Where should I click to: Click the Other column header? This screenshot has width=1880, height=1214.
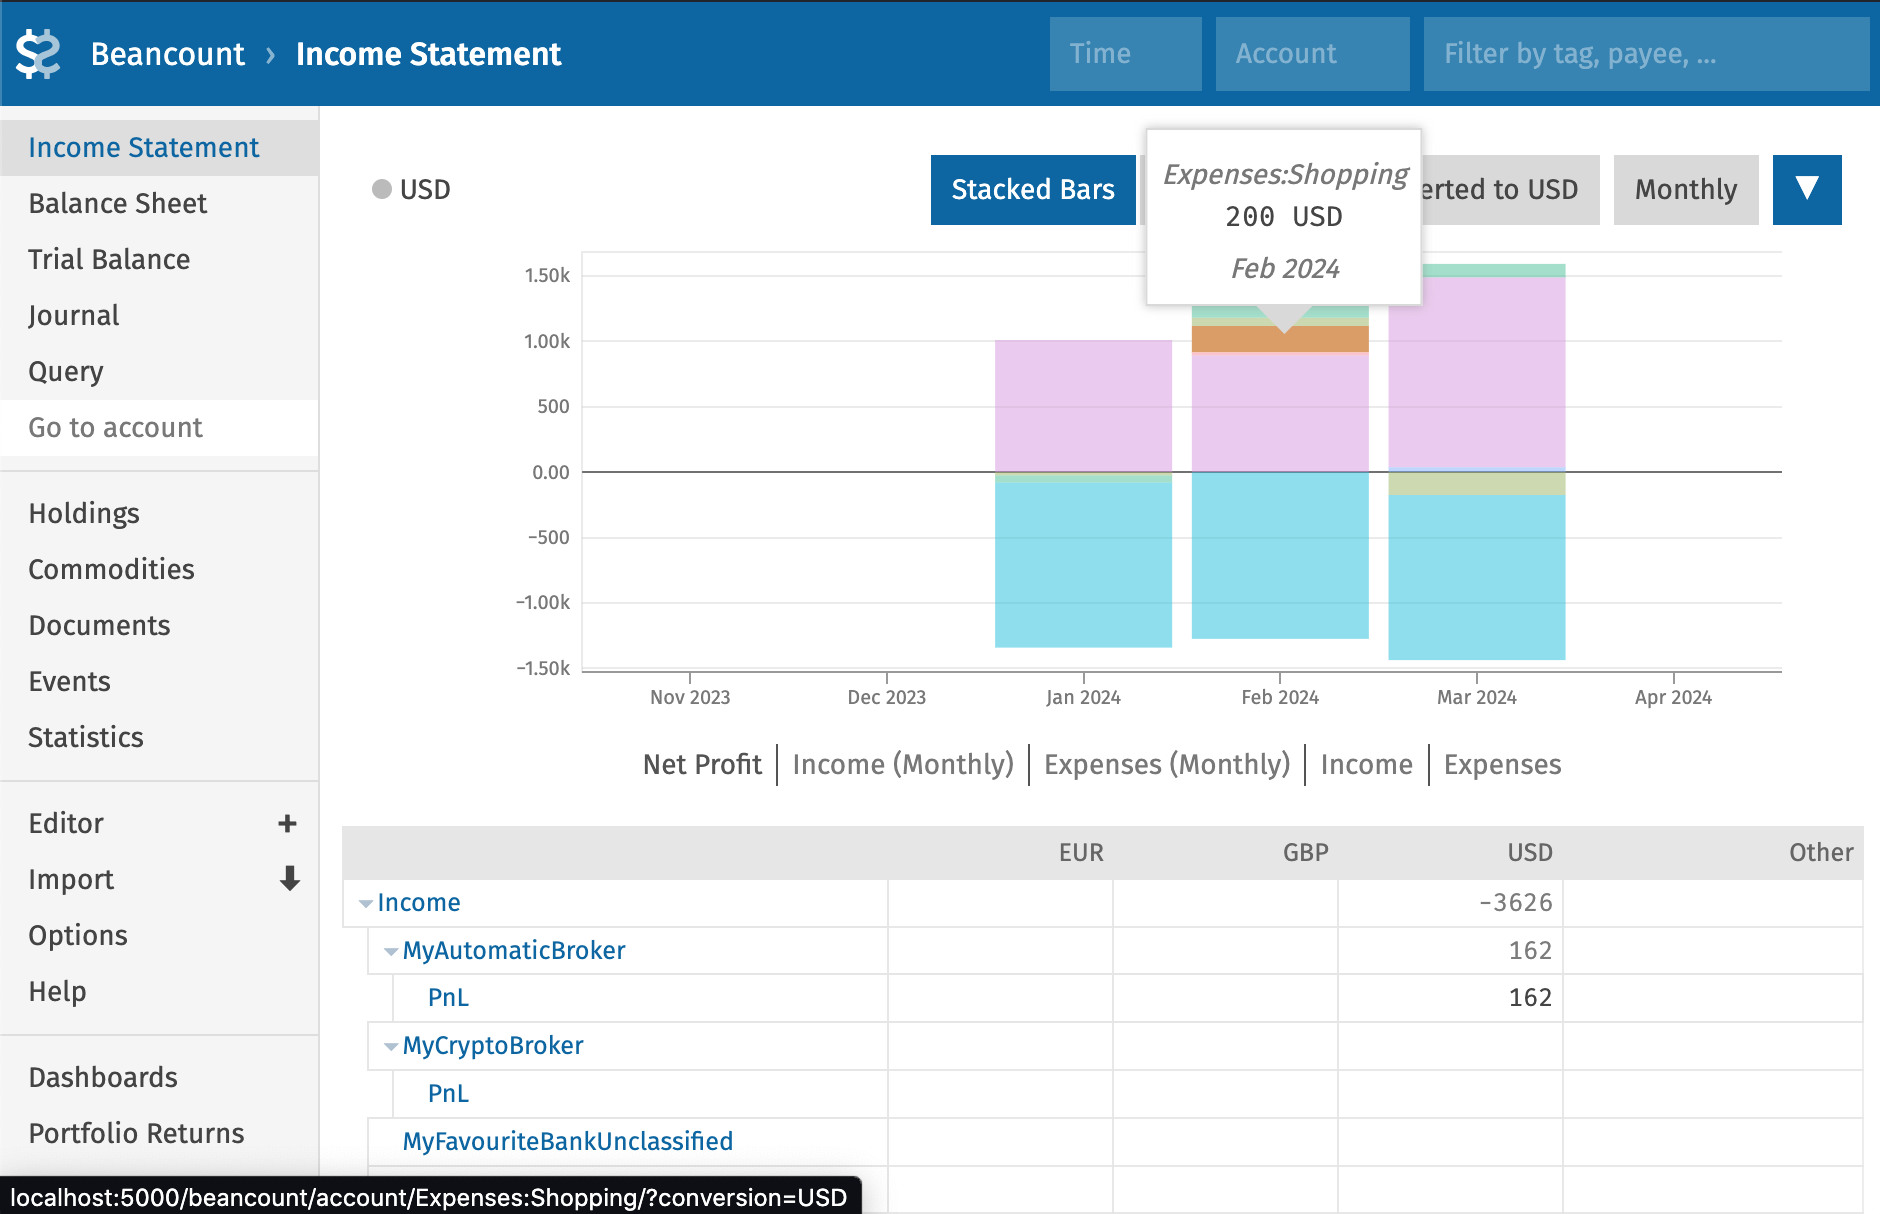(x=1820, y=853)
